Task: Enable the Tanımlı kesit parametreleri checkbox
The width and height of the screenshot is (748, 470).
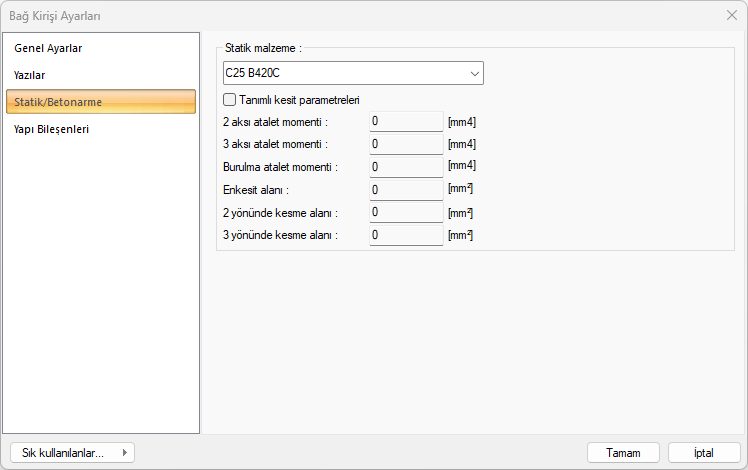Action: (x=230, y=100)
